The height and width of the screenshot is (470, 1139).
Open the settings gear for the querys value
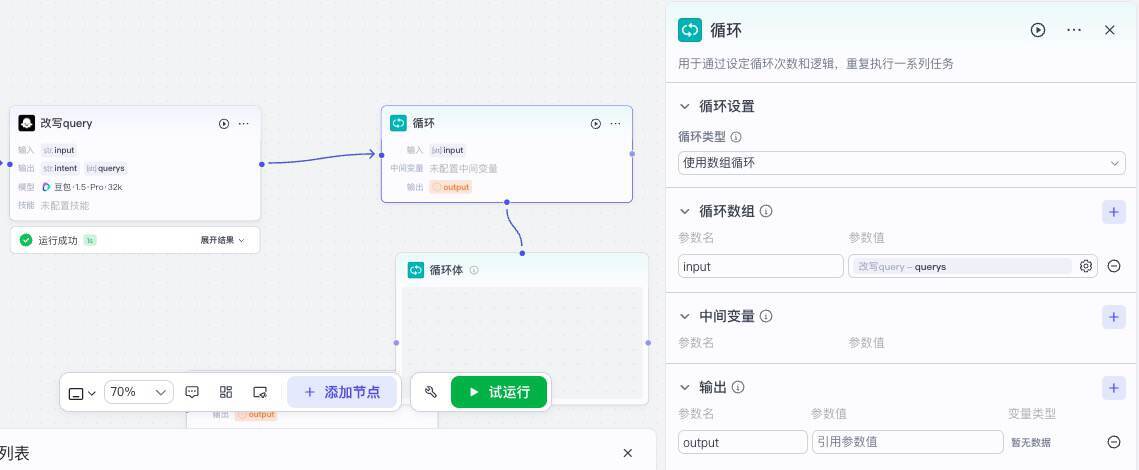point(1086,266)
